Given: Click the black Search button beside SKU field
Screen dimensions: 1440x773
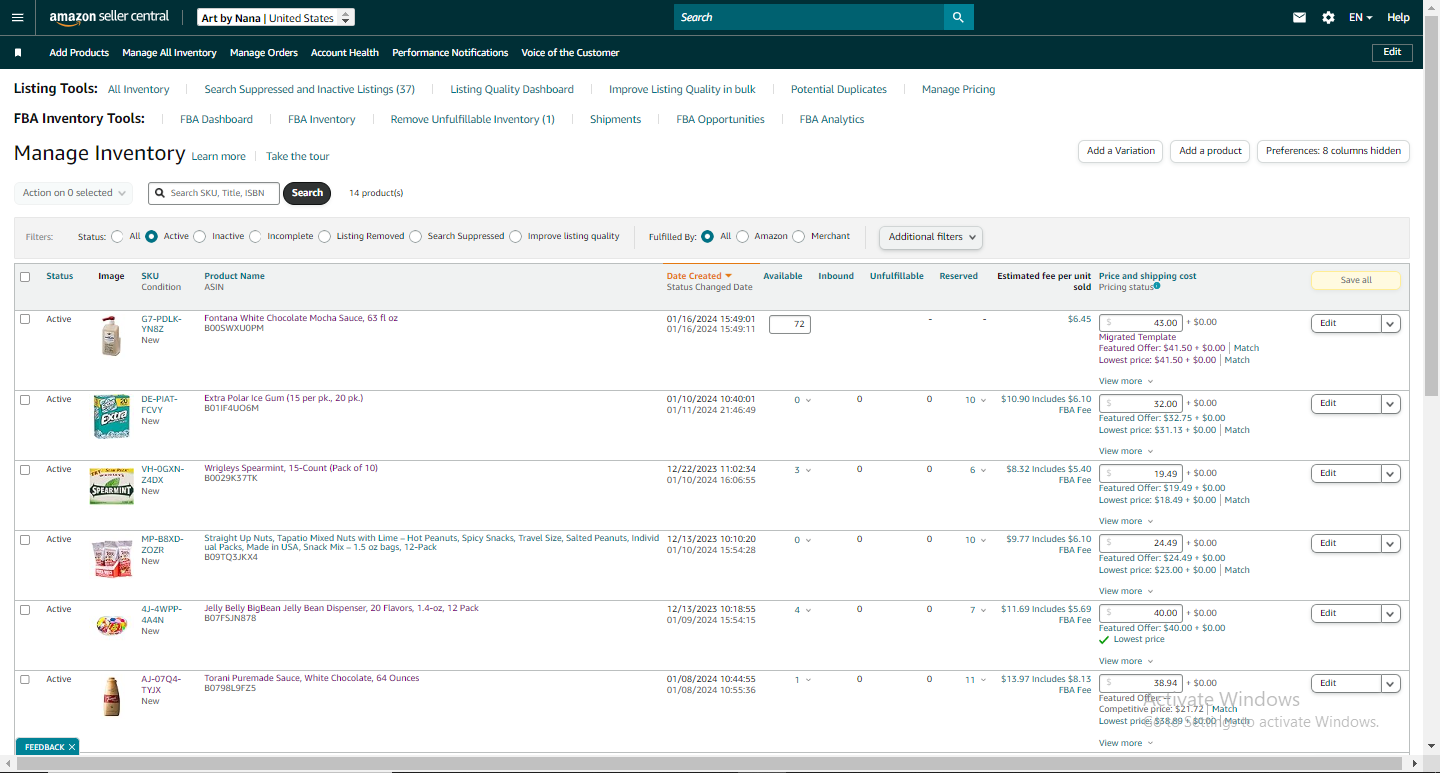Looking at the screenshot, I should point(307,193).
